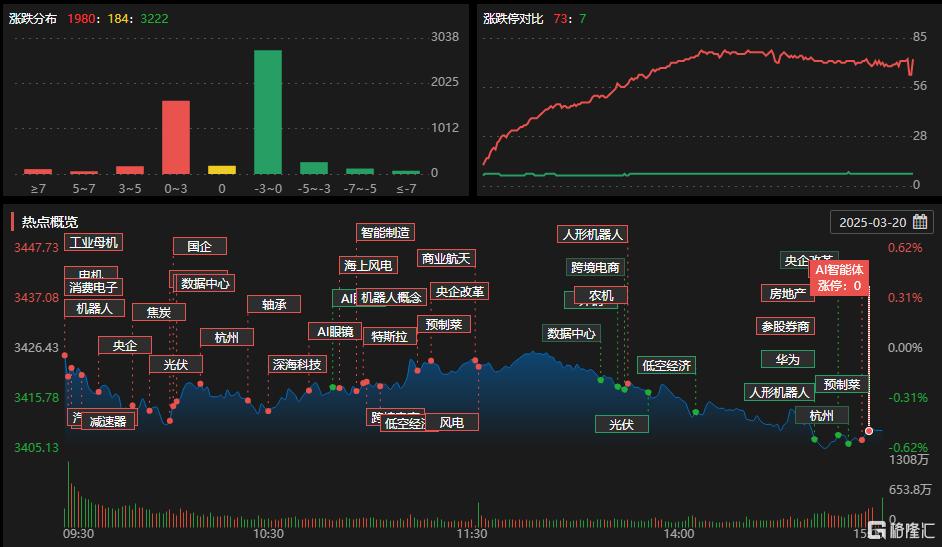Click the 参股券商 hotspot label
The image size is (942, 547).
[785, 326]
